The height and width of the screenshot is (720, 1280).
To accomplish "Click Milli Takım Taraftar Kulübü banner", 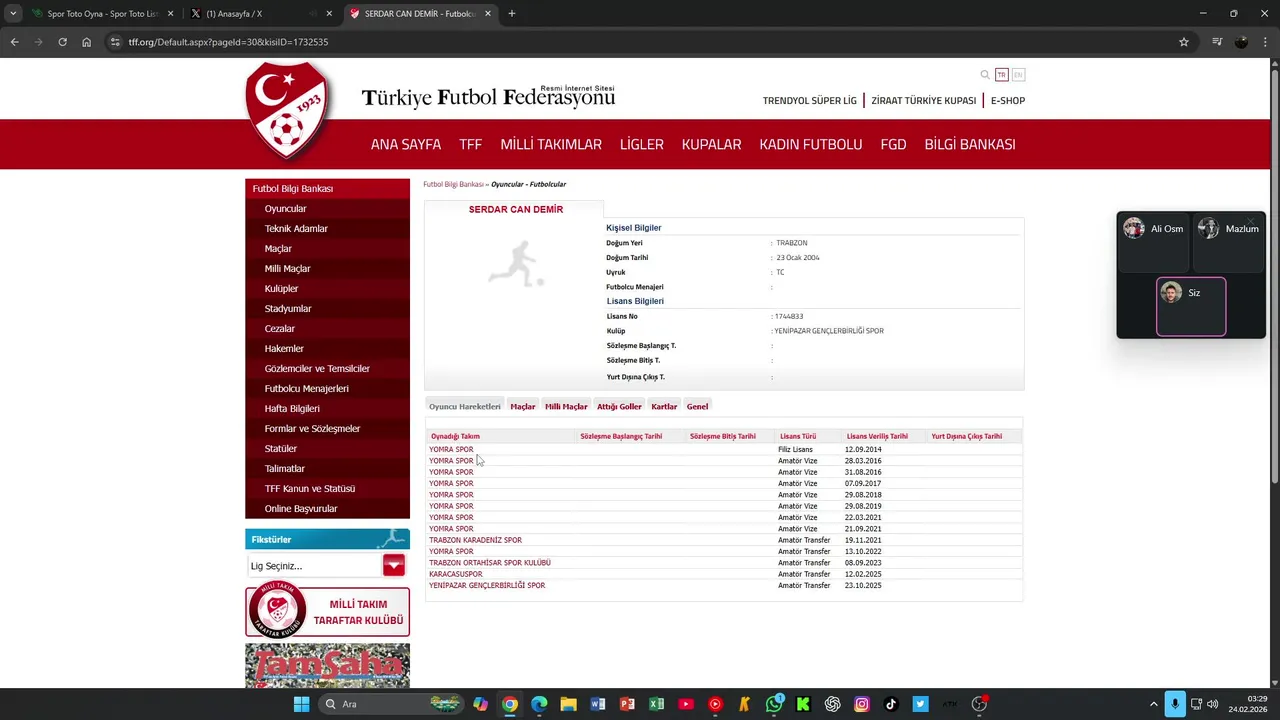I will point(328,612).
